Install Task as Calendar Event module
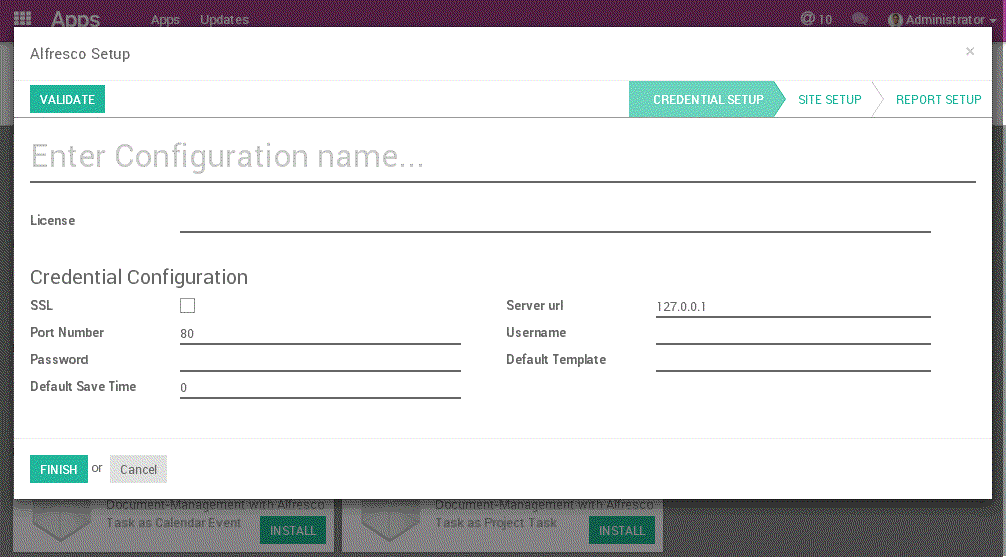 293,531
